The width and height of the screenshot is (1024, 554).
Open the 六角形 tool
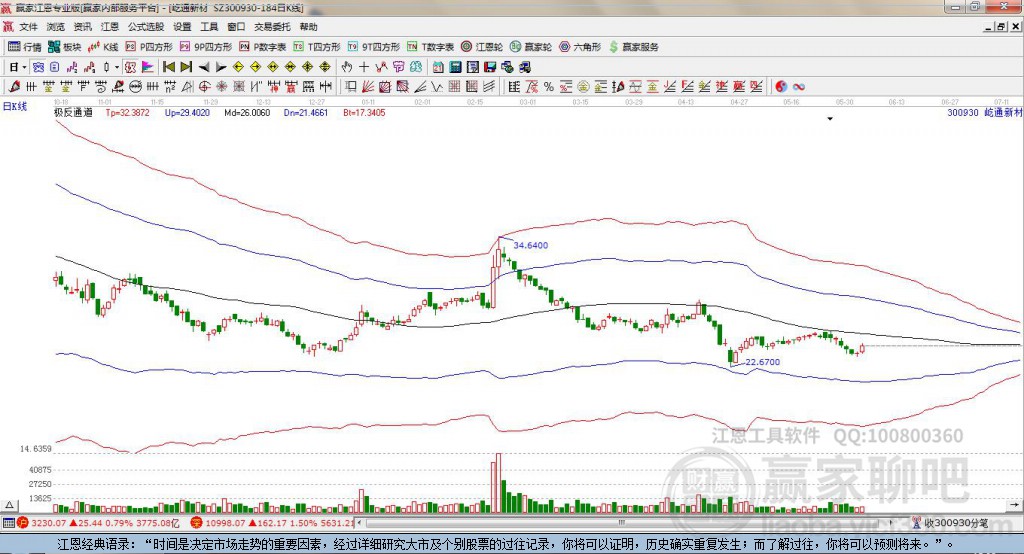click(x=580, y=47)
